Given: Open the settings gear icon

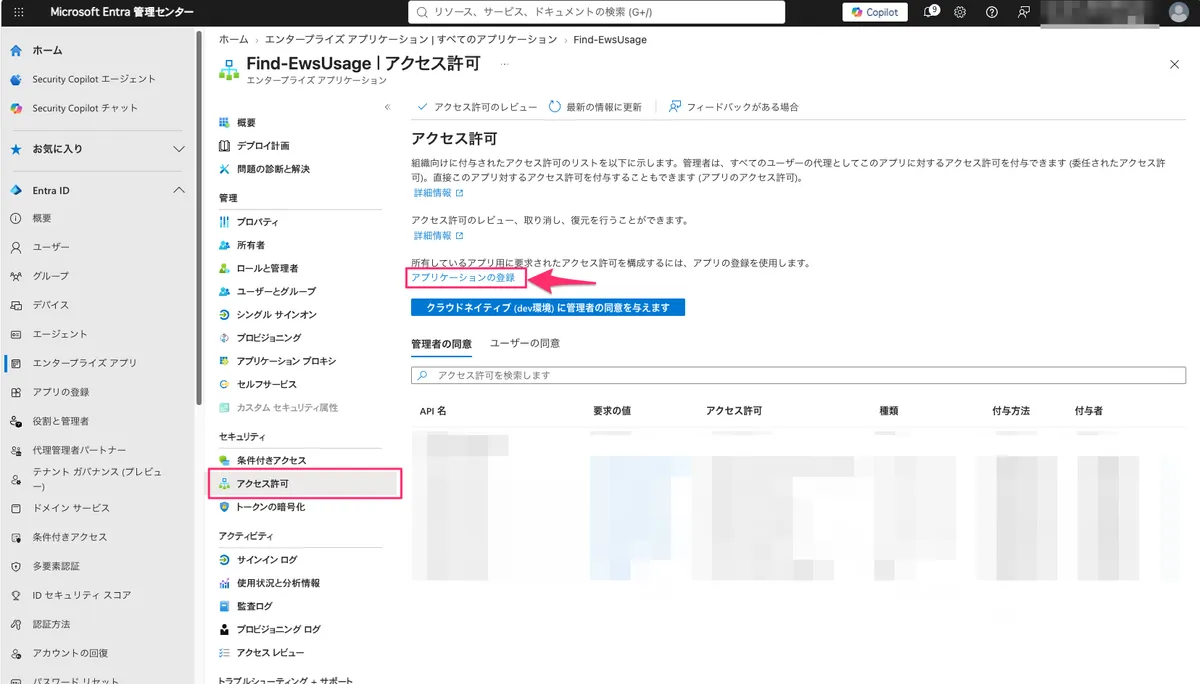Looking at the screenshot, I should (x=960, y=12).
